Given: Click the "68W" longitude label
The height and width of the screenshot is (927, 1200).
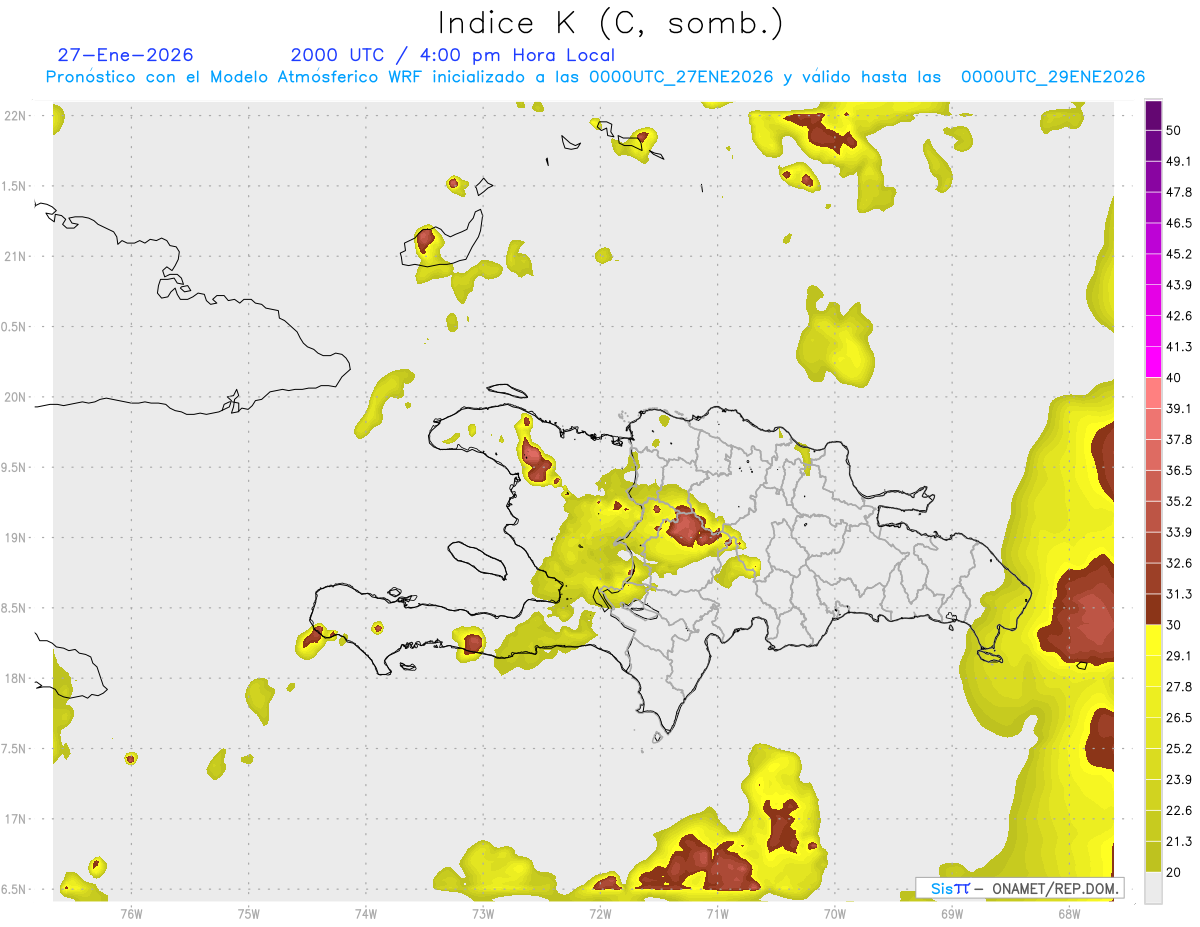Looking at the screenshot, I should pos(1069,913).
